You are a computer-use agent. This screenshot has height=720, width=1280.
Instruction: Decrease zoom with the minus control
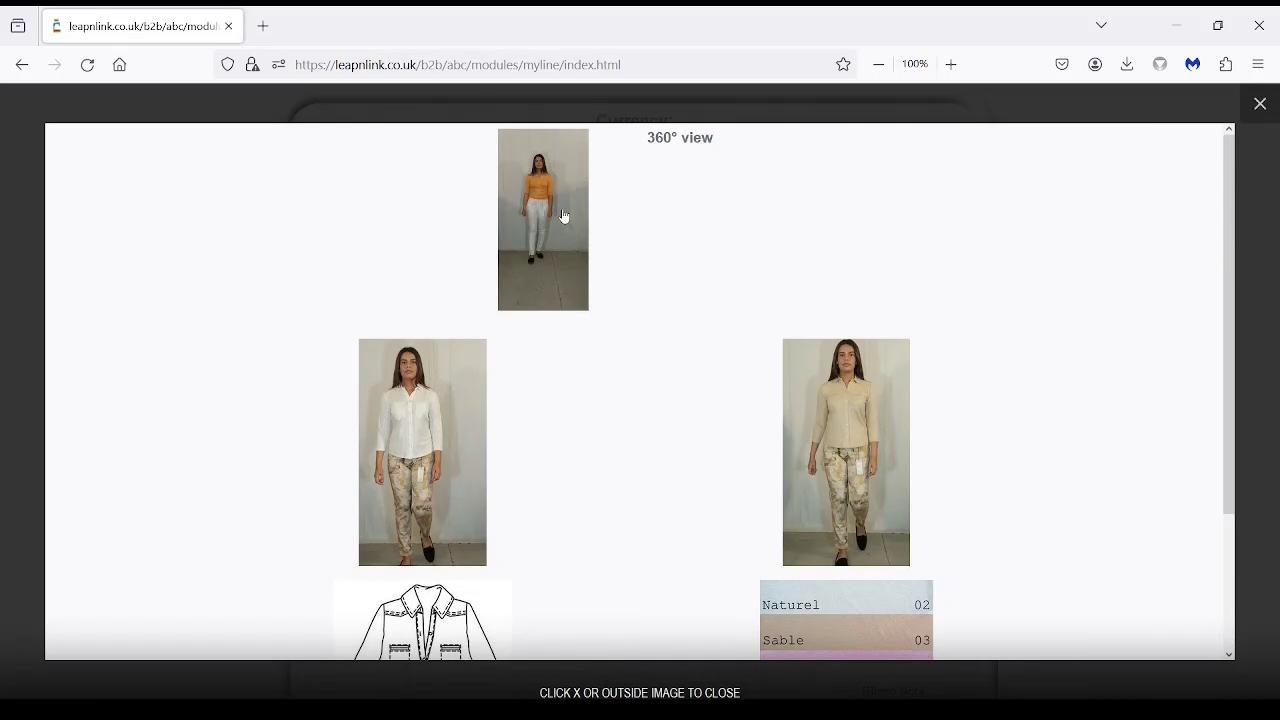pos(879,64)
